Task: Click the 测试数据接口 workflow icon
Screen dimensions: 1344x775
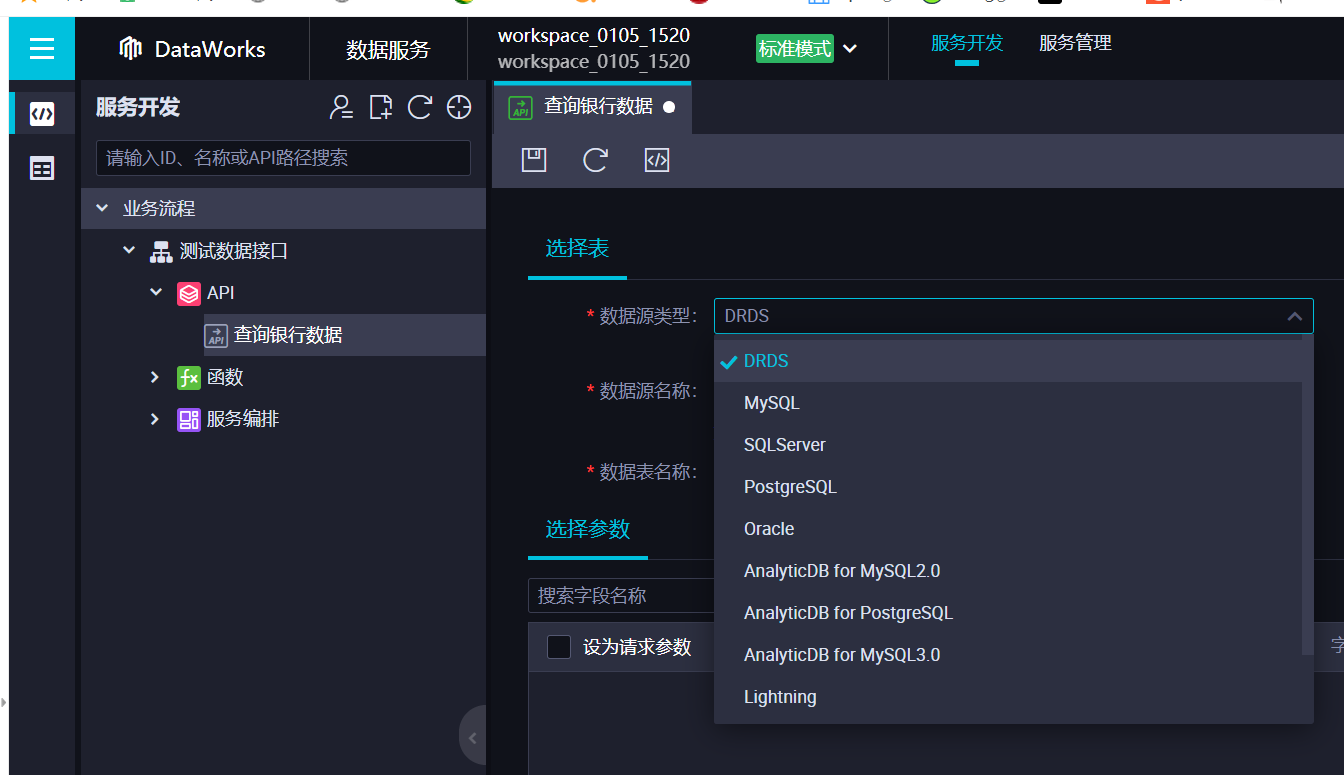Action: pyautogui.click(x=161, y=251)
